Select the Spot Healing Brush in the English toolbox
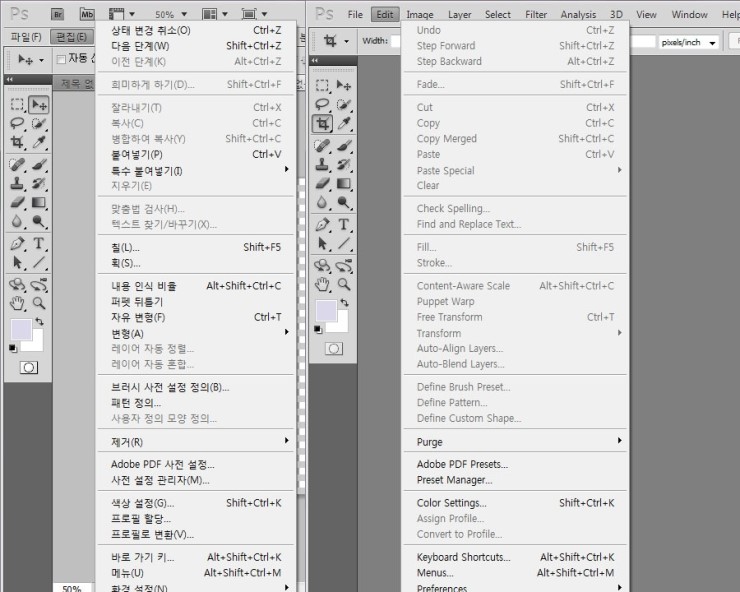The width and height of the screenshot is (740, 592). [322, 146]
